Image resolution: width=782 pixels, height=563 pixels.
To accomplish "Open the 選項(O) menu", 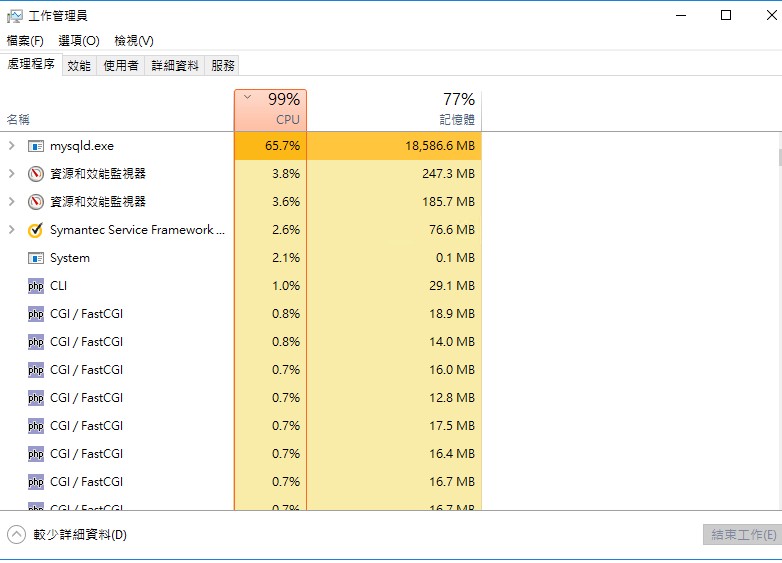I will [79, 41].
